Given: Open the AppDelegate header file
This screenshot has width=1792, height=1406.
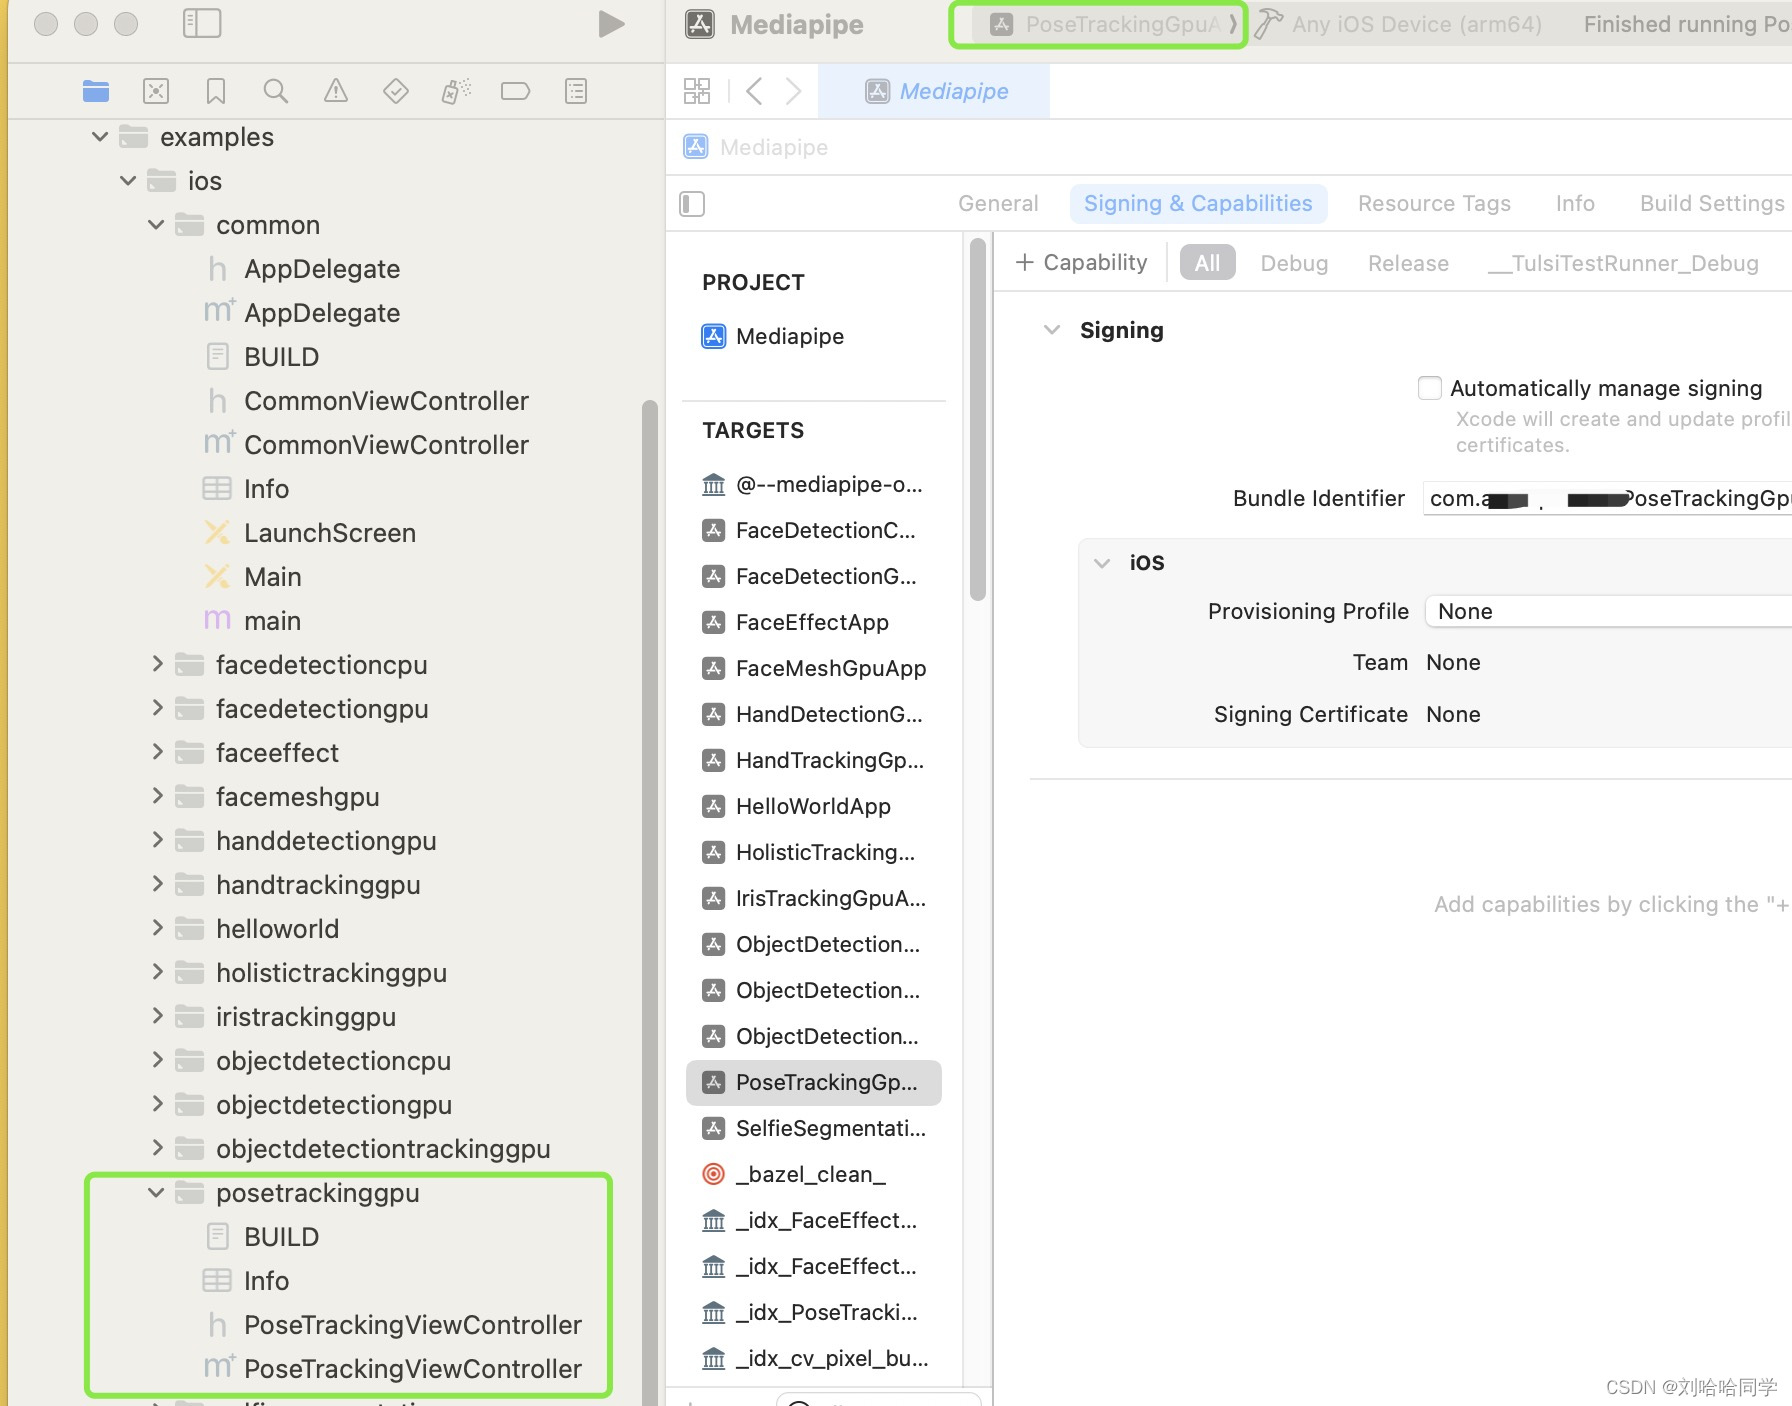Looking at the screenshot, I should pos(303,269).
